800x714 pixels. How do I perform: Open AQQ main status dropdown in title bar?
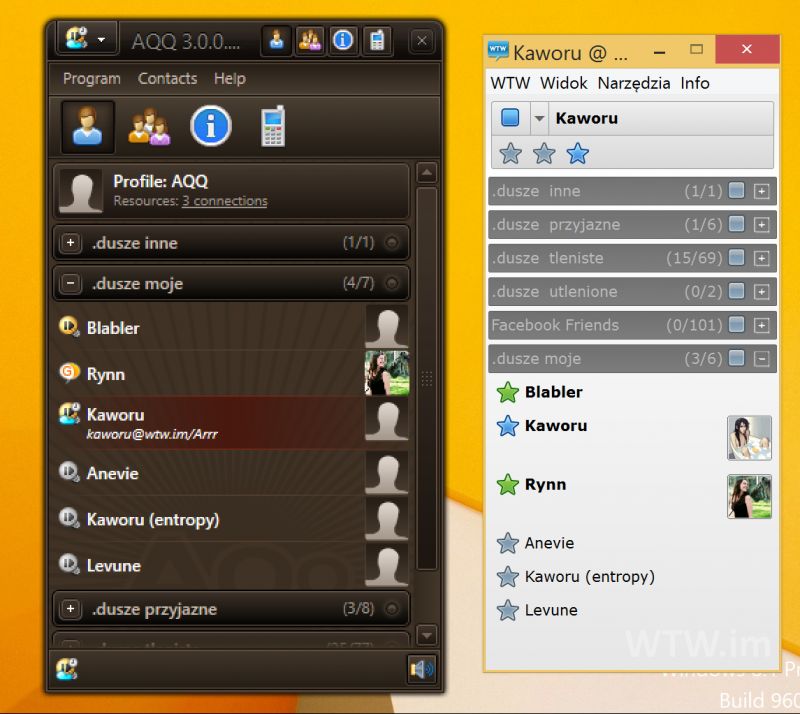(x=87, y=38)
